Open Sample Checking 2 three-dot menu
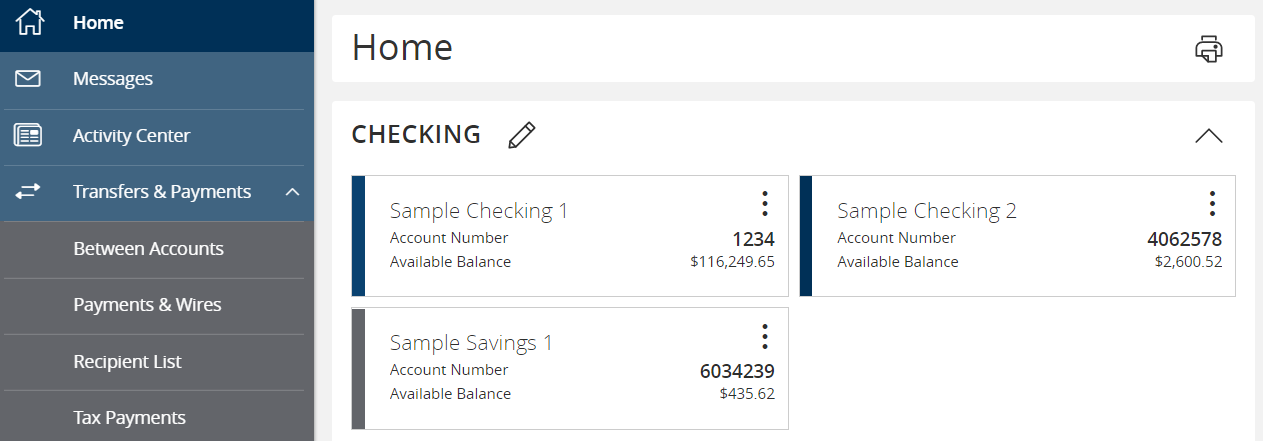The height and width of the screenshot is (441, 1263). (x=1211, y=204)
